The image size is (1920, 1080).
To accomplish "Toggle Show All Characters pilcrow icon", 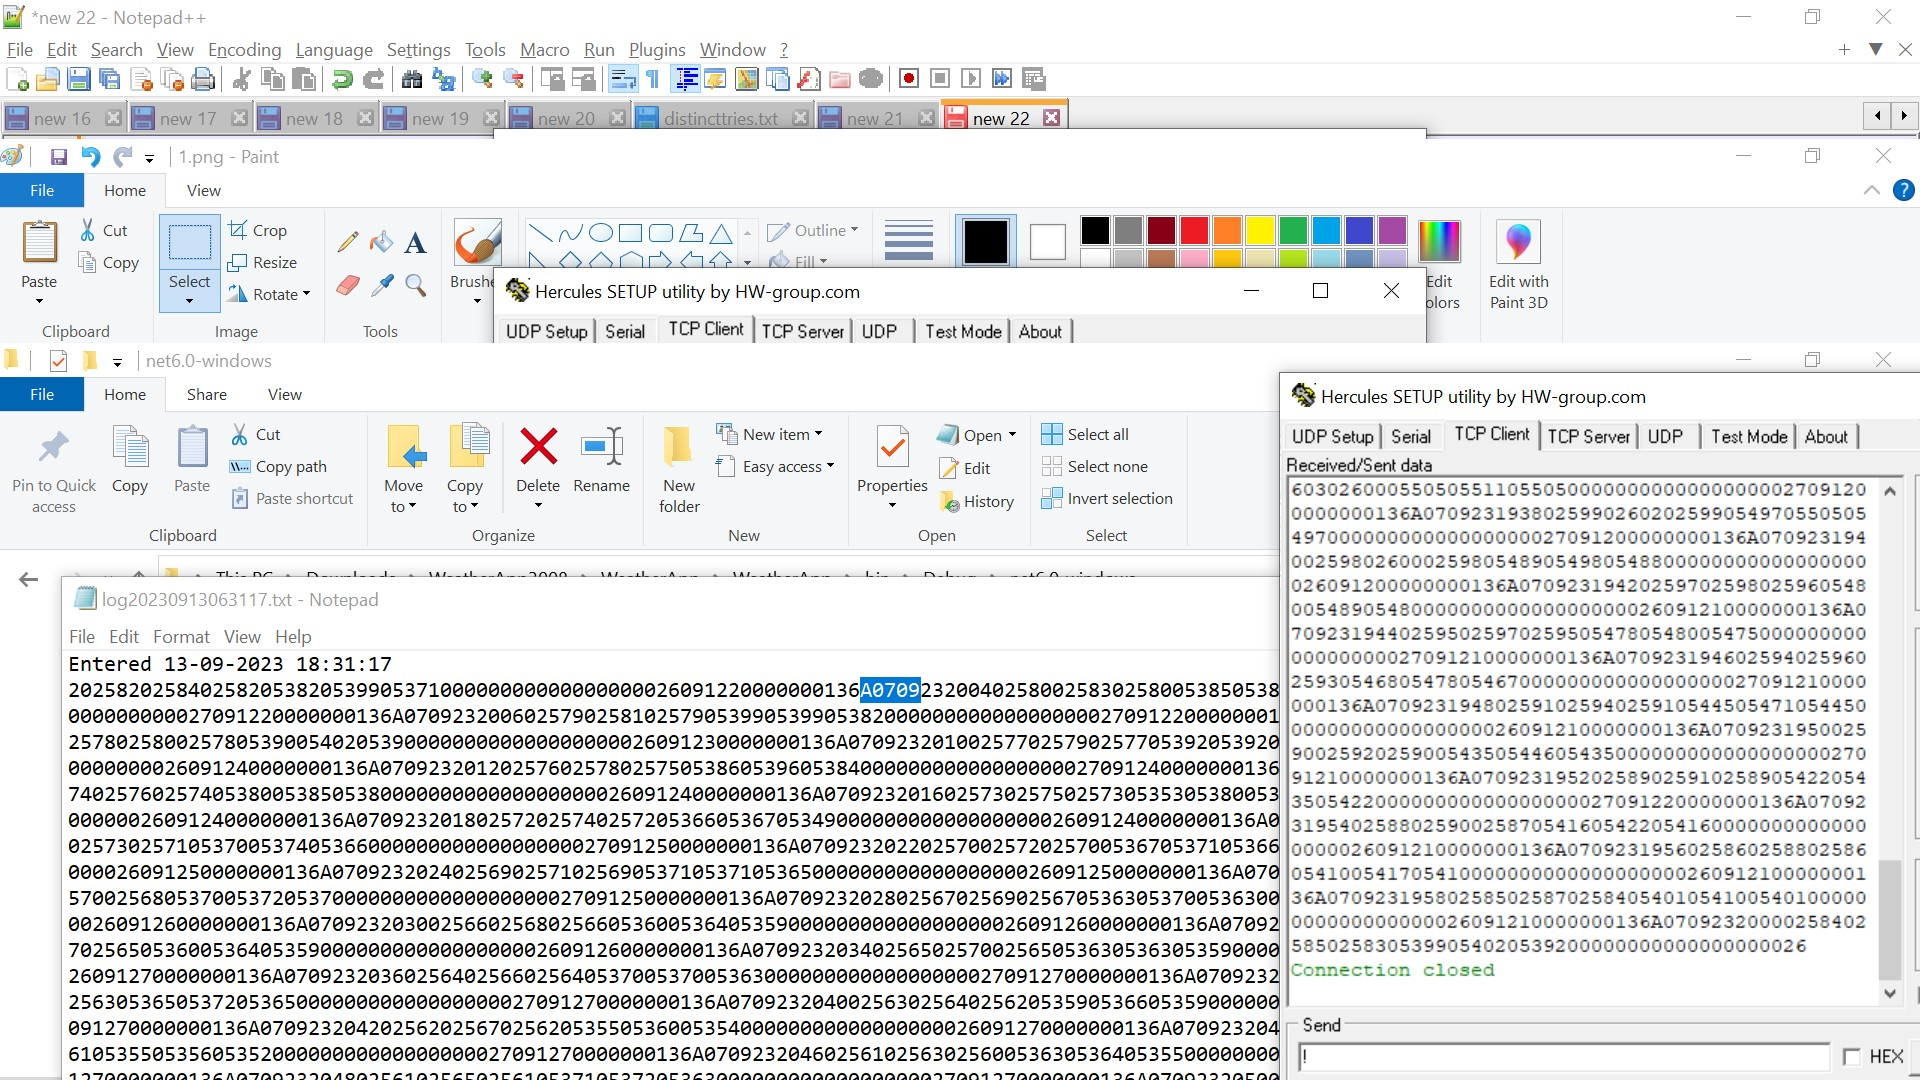I will click(x=653, y=79).
